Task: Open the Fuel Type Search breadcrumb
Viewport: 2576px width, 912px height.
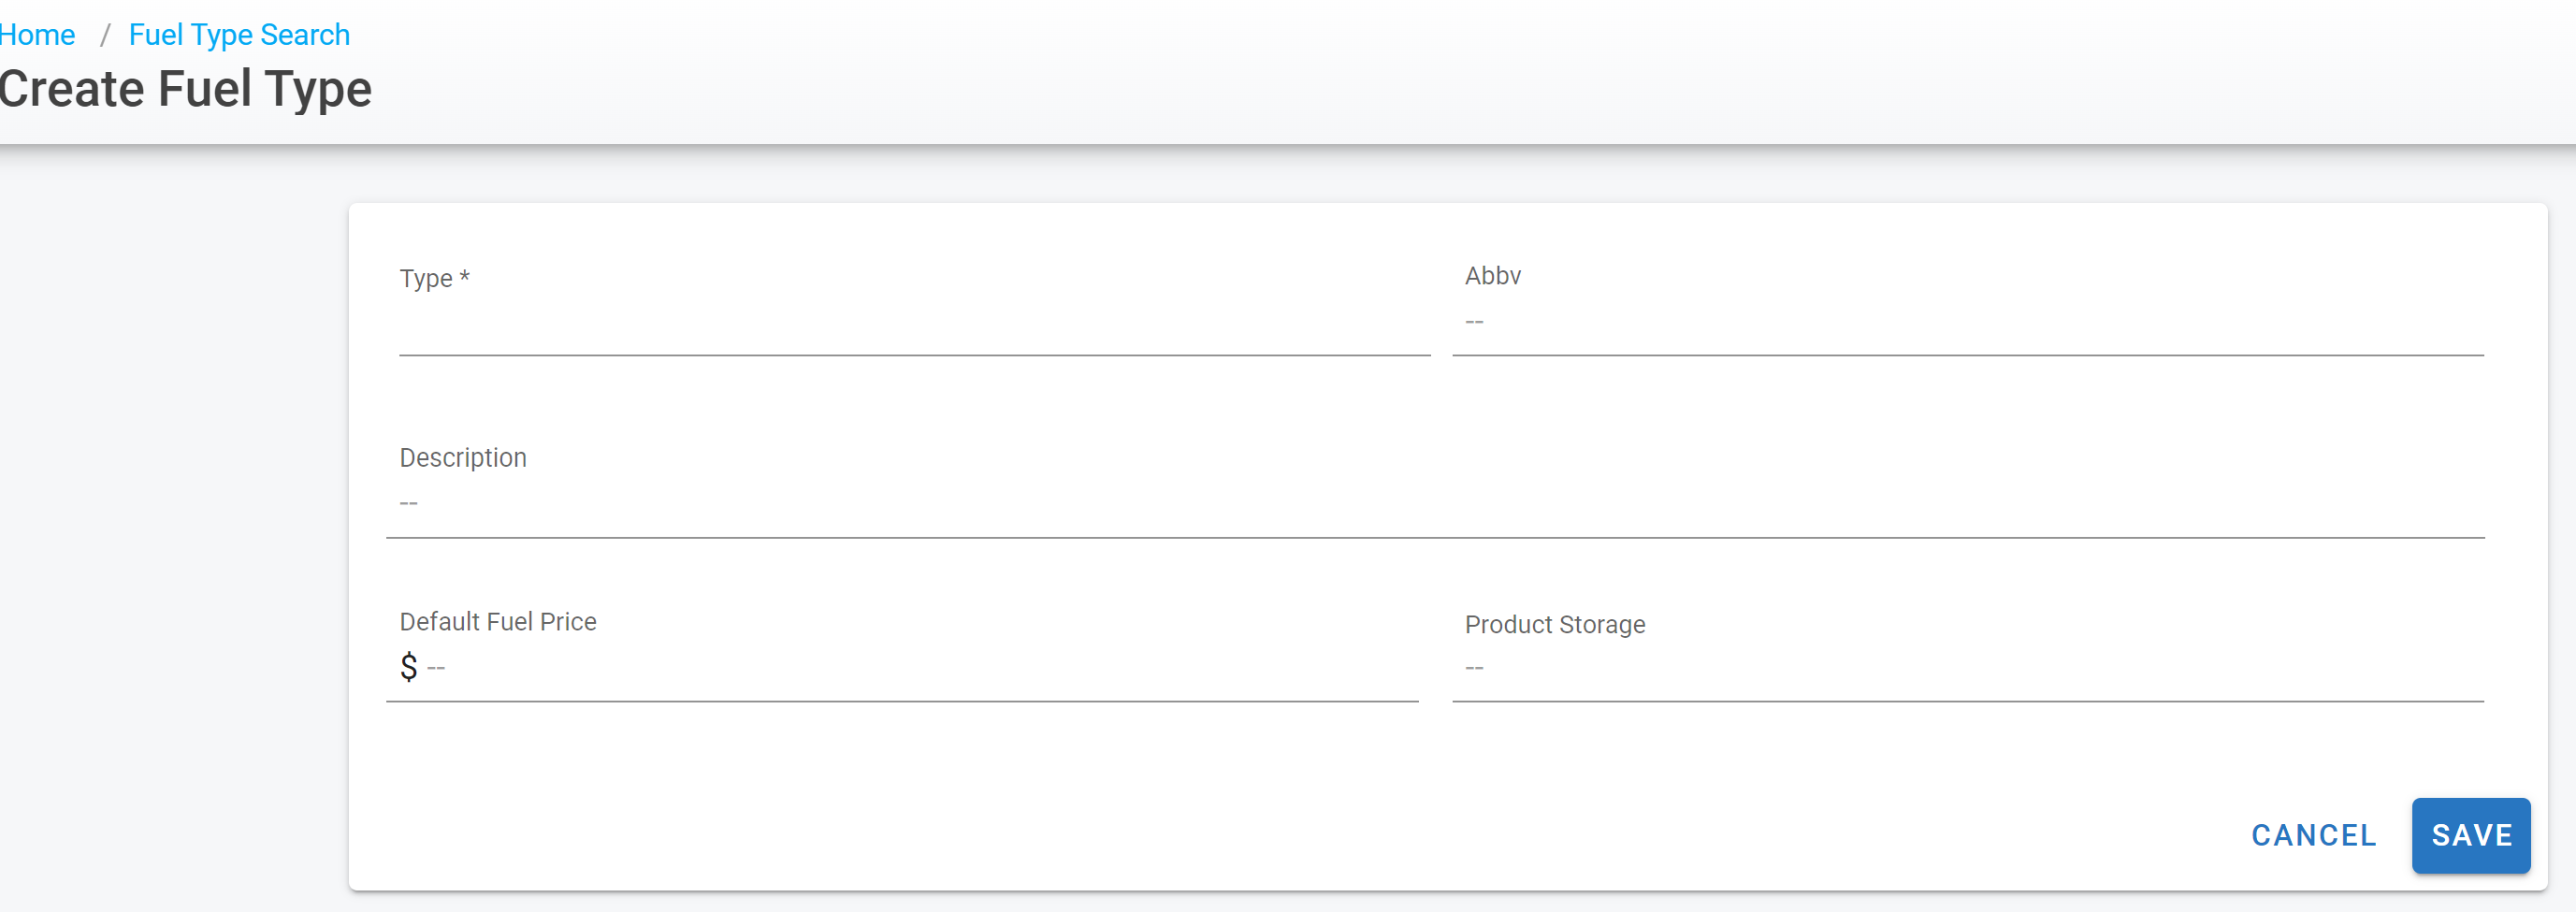Action: click(x=239, y=35)
